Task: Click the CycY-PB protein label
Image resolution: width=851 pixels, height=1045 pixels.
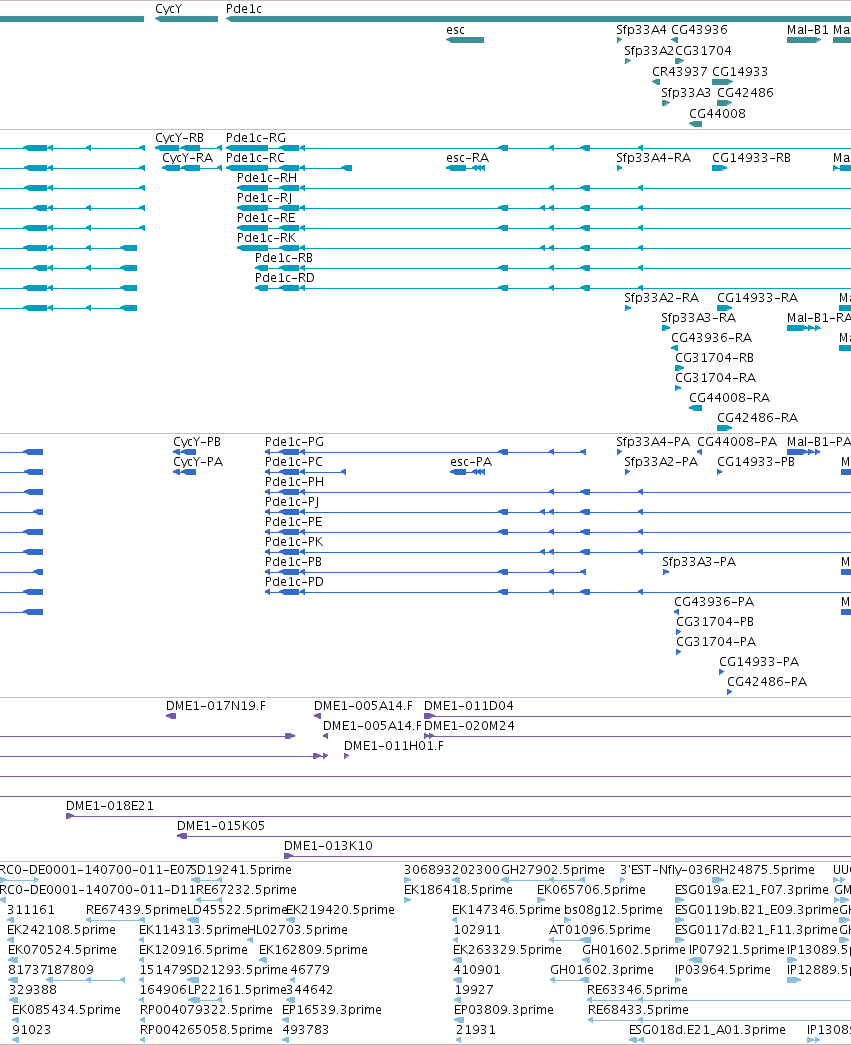Action: tap(197, 442)
